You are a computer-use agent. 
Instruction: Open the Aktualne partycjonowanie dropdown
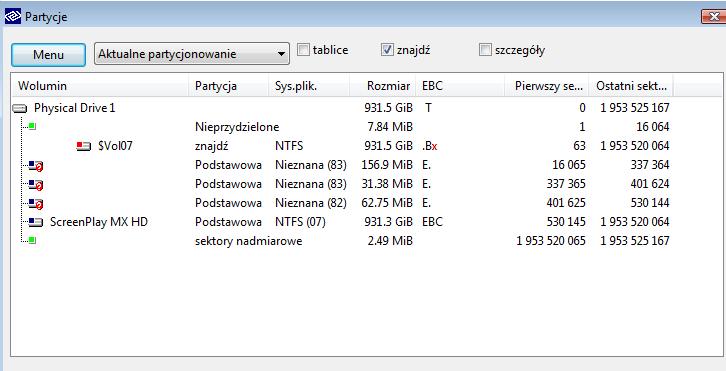click(x=192, y=54)
